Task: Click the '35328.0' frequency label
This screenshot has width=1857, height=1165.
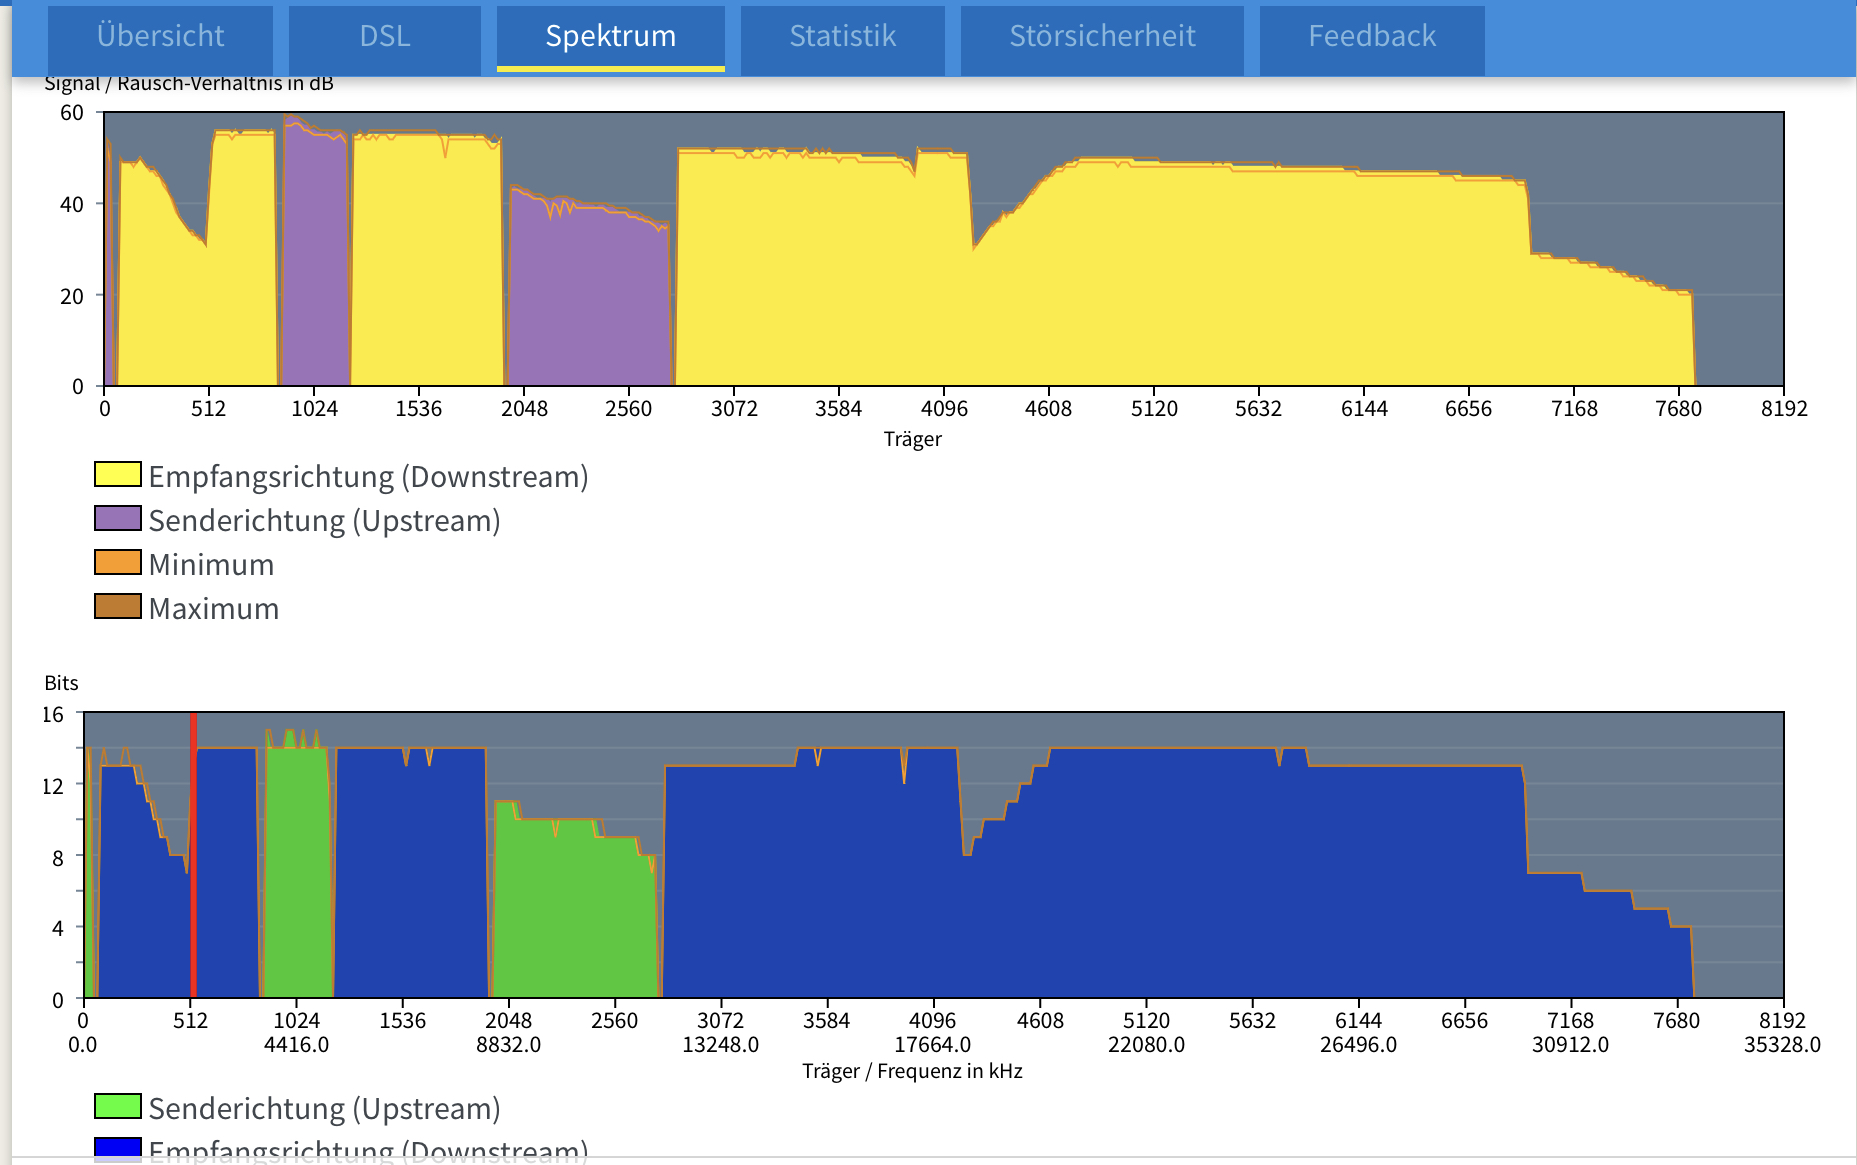Action: coord(1782,1045)
